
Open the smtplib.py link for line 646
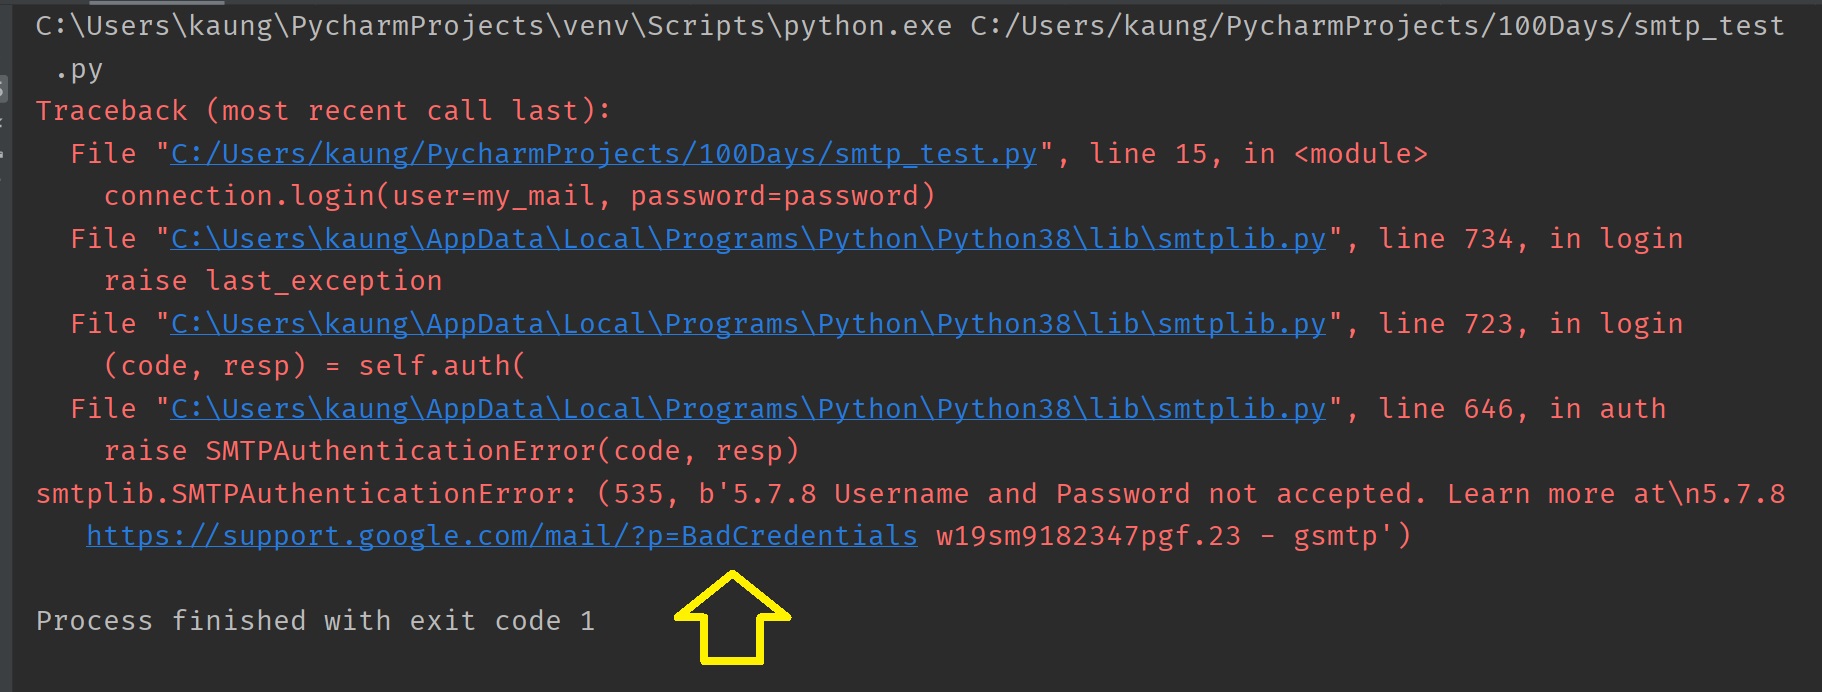click(748, 409)
